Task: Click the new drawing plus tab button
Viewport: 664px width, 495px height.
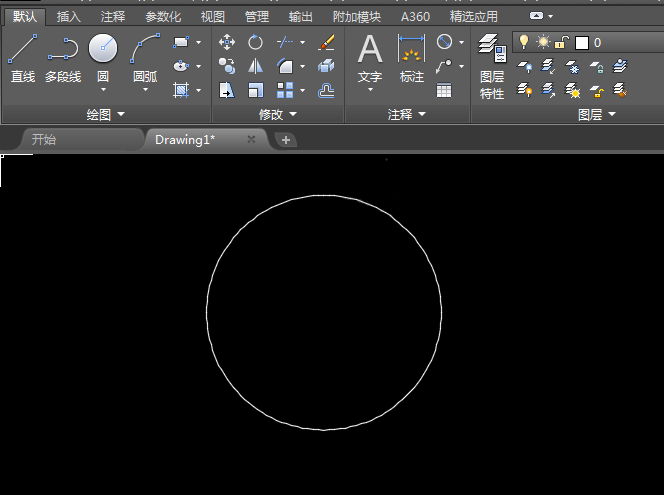Action: (286, 140)
